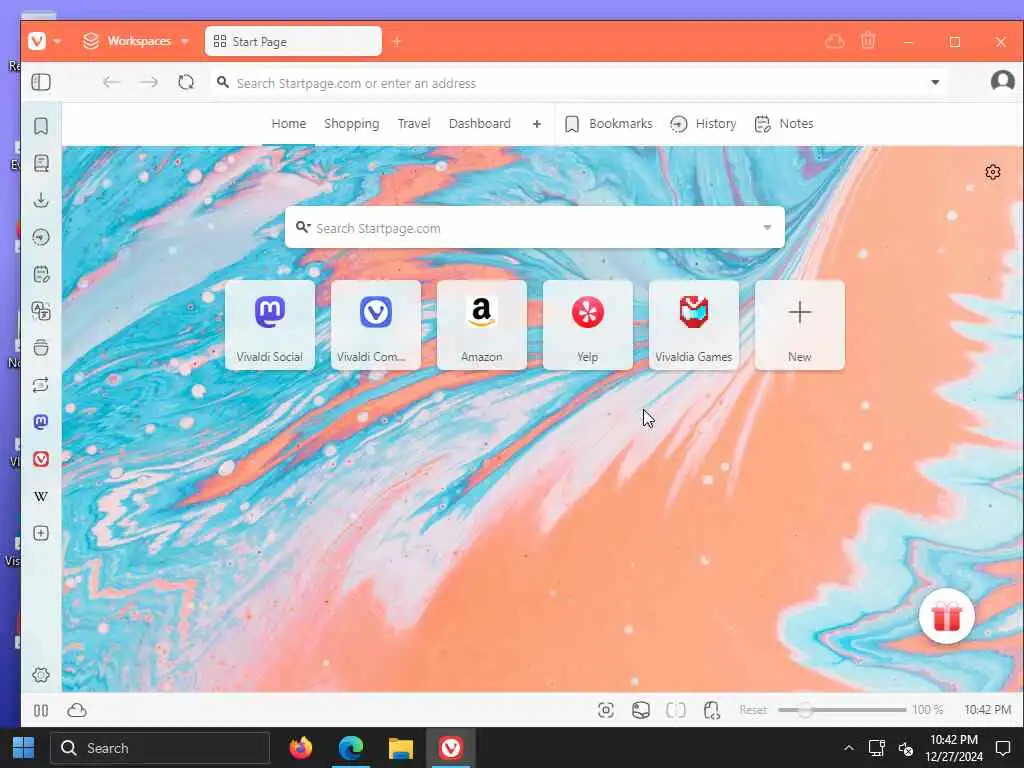Open Windows panel in sidebar

tap(41, 347)
